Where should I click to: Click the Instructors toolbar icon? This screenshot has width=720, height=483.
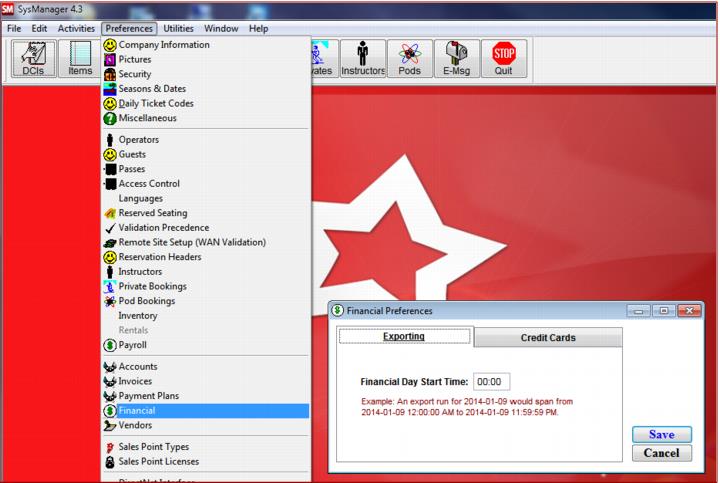[x=362, y=59]
